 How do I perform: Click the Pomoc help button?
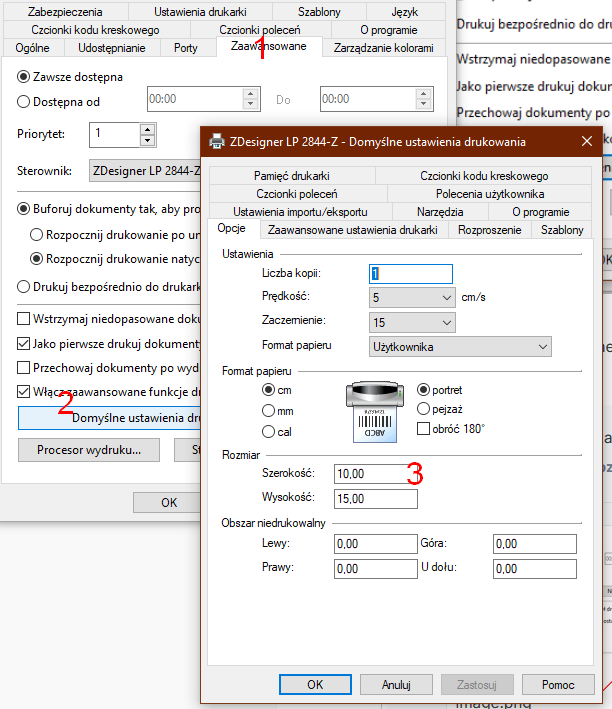557,685
